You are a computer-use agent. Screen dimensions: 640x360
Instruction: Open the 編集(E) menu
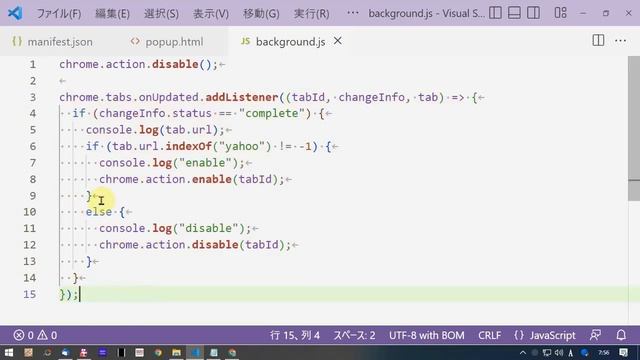[x=112, y=13]
